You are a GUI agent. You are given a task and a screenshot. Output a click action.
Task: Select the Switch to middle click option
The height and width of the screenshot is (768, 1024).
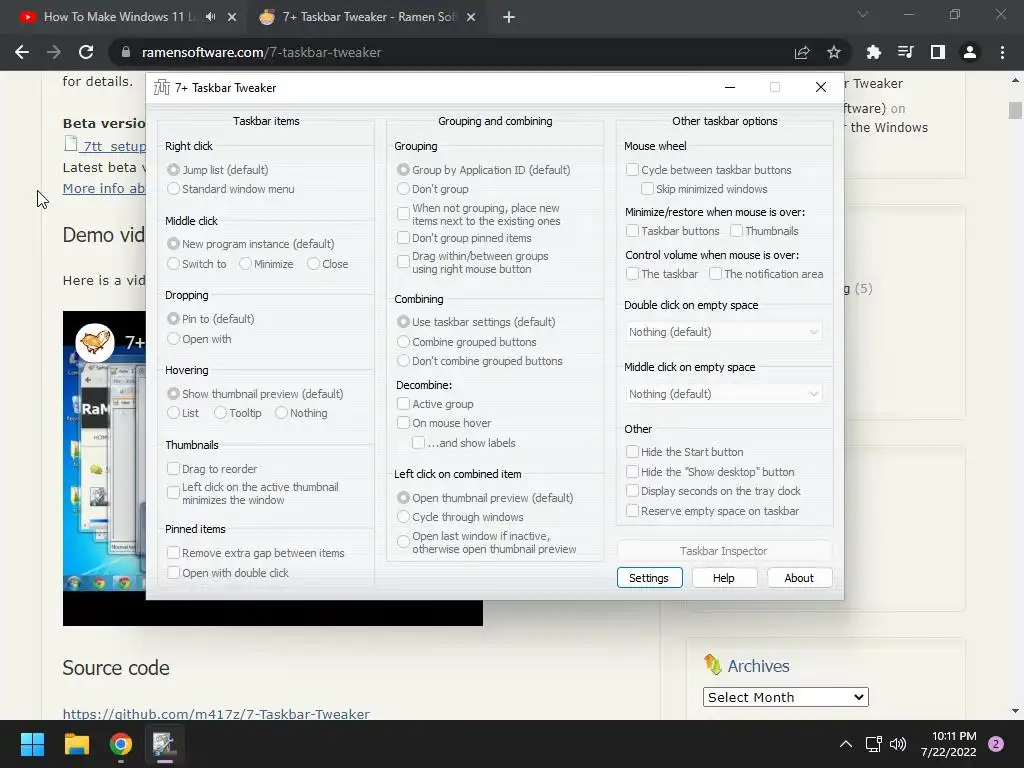197,264
